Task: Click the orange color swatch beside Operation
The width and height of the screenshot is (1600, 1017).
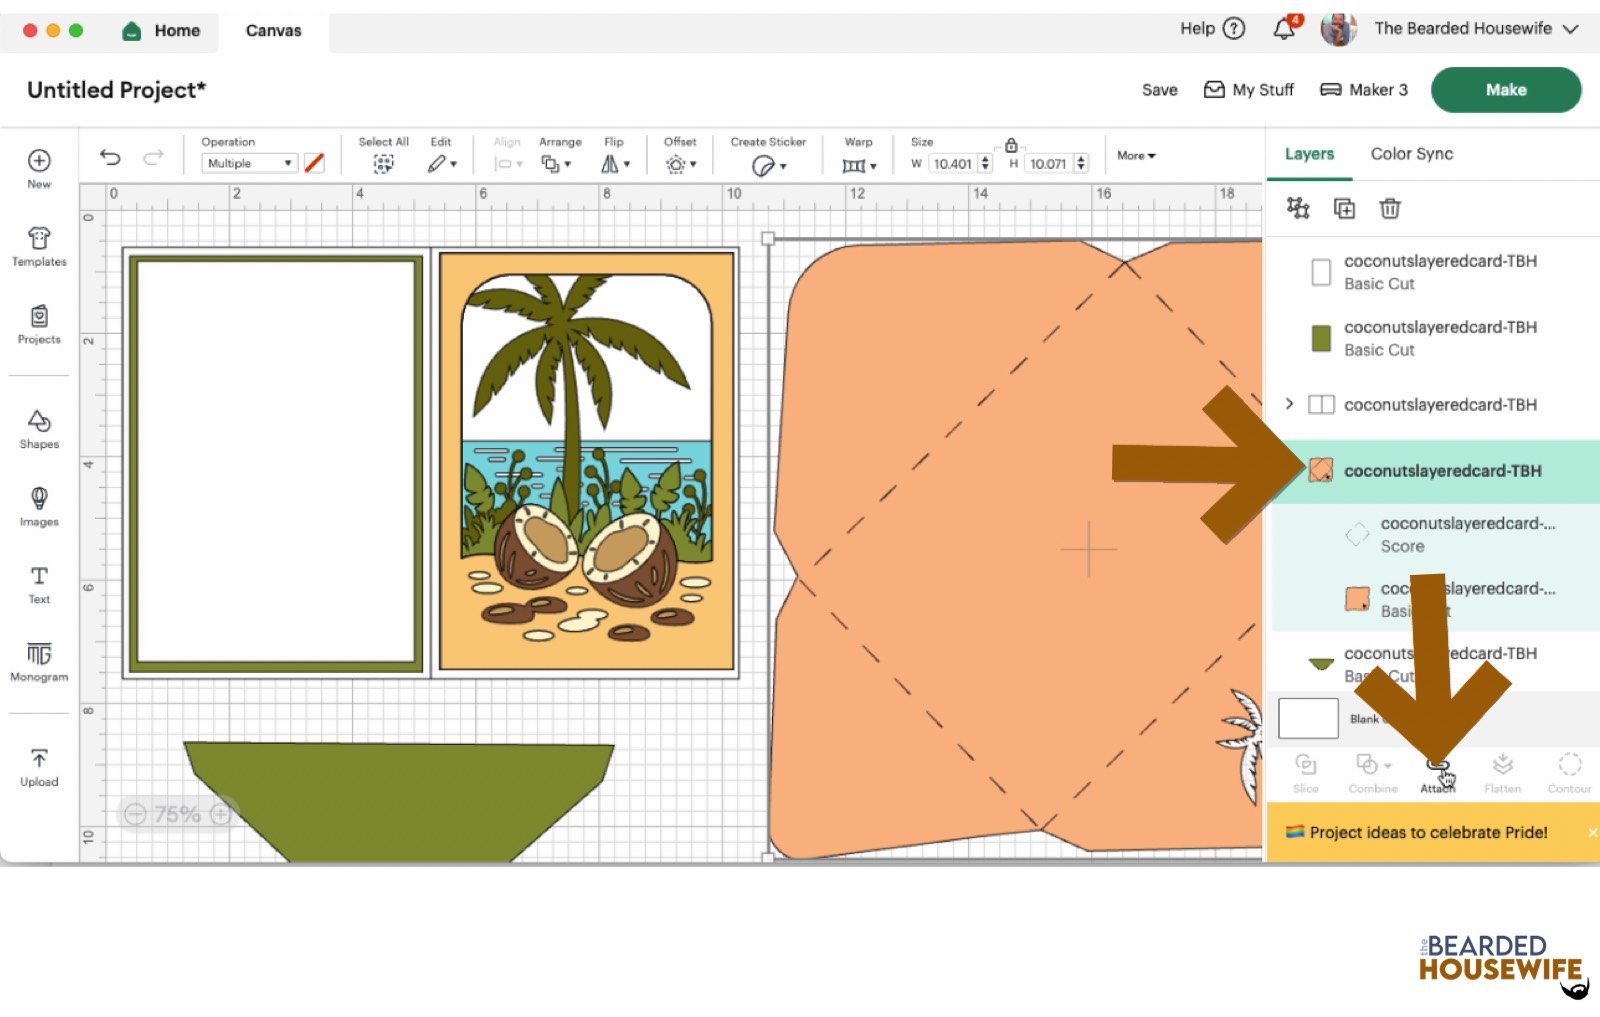Action: tap(314, 162)
